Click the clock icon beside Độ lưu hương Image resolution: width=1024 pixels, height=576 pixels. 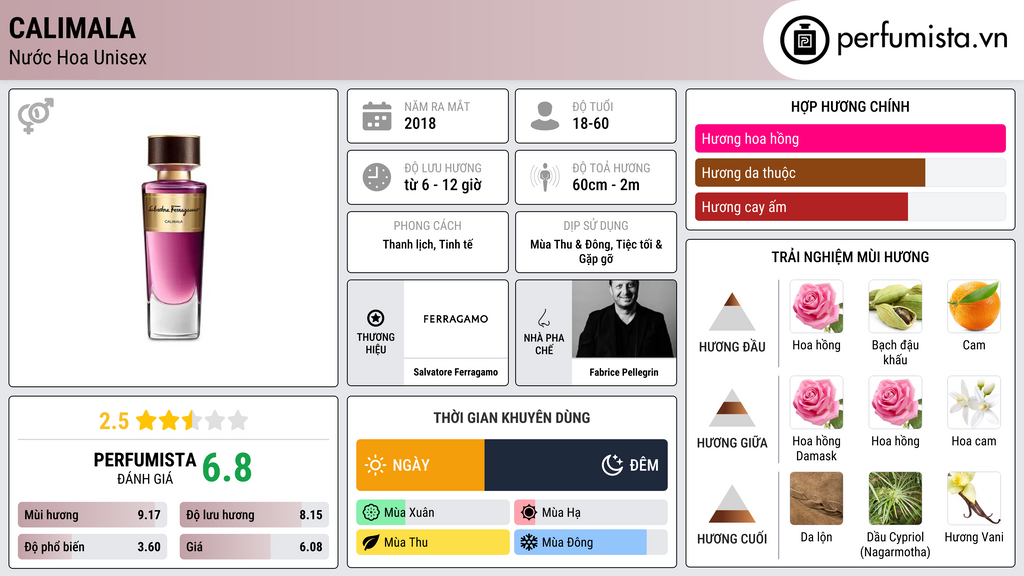pyautogui.click(x=377, y=177)
